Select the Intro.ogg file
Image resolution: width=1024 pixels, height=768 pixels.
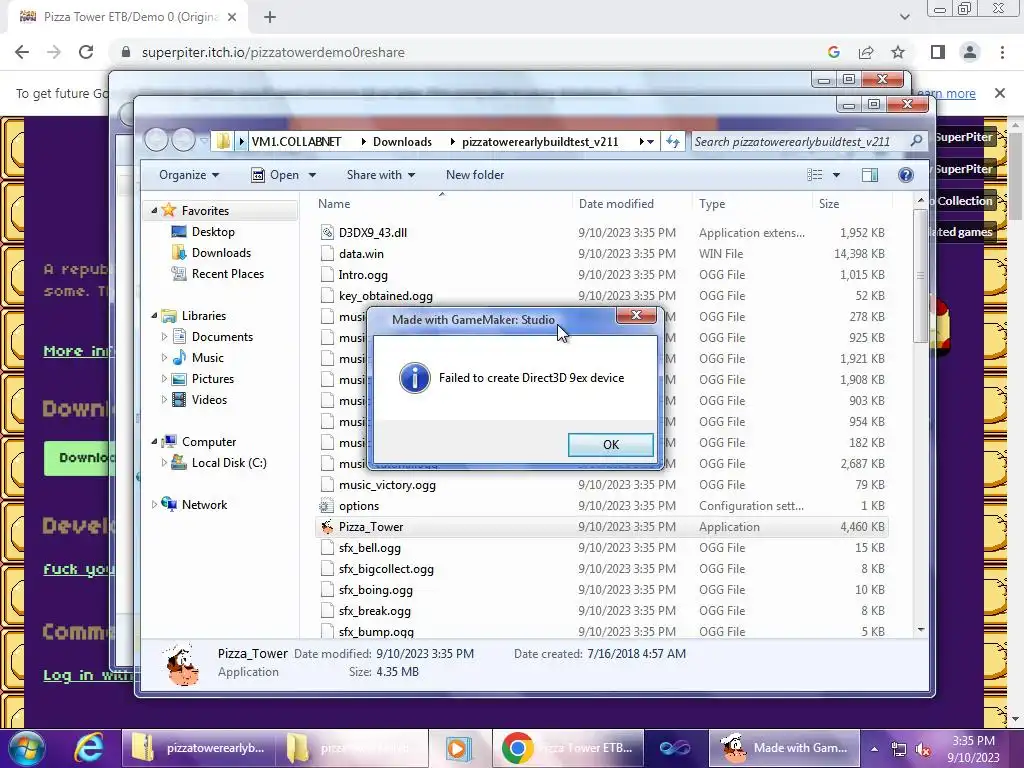(x=362, y=275)
